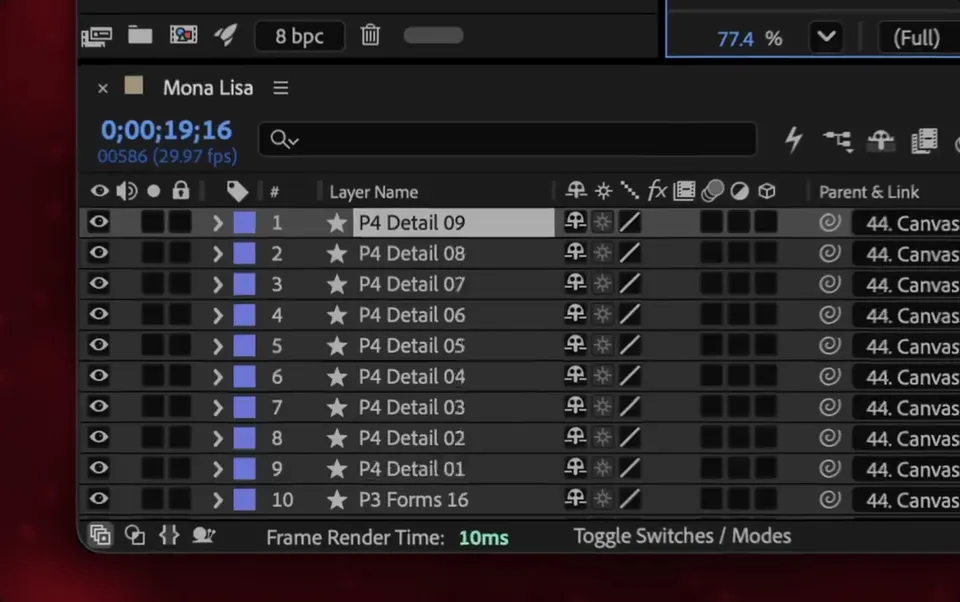Toggle continuously rasterize on P4 Detail 04
Screen dimensions: 960x602
coord(602,376)
